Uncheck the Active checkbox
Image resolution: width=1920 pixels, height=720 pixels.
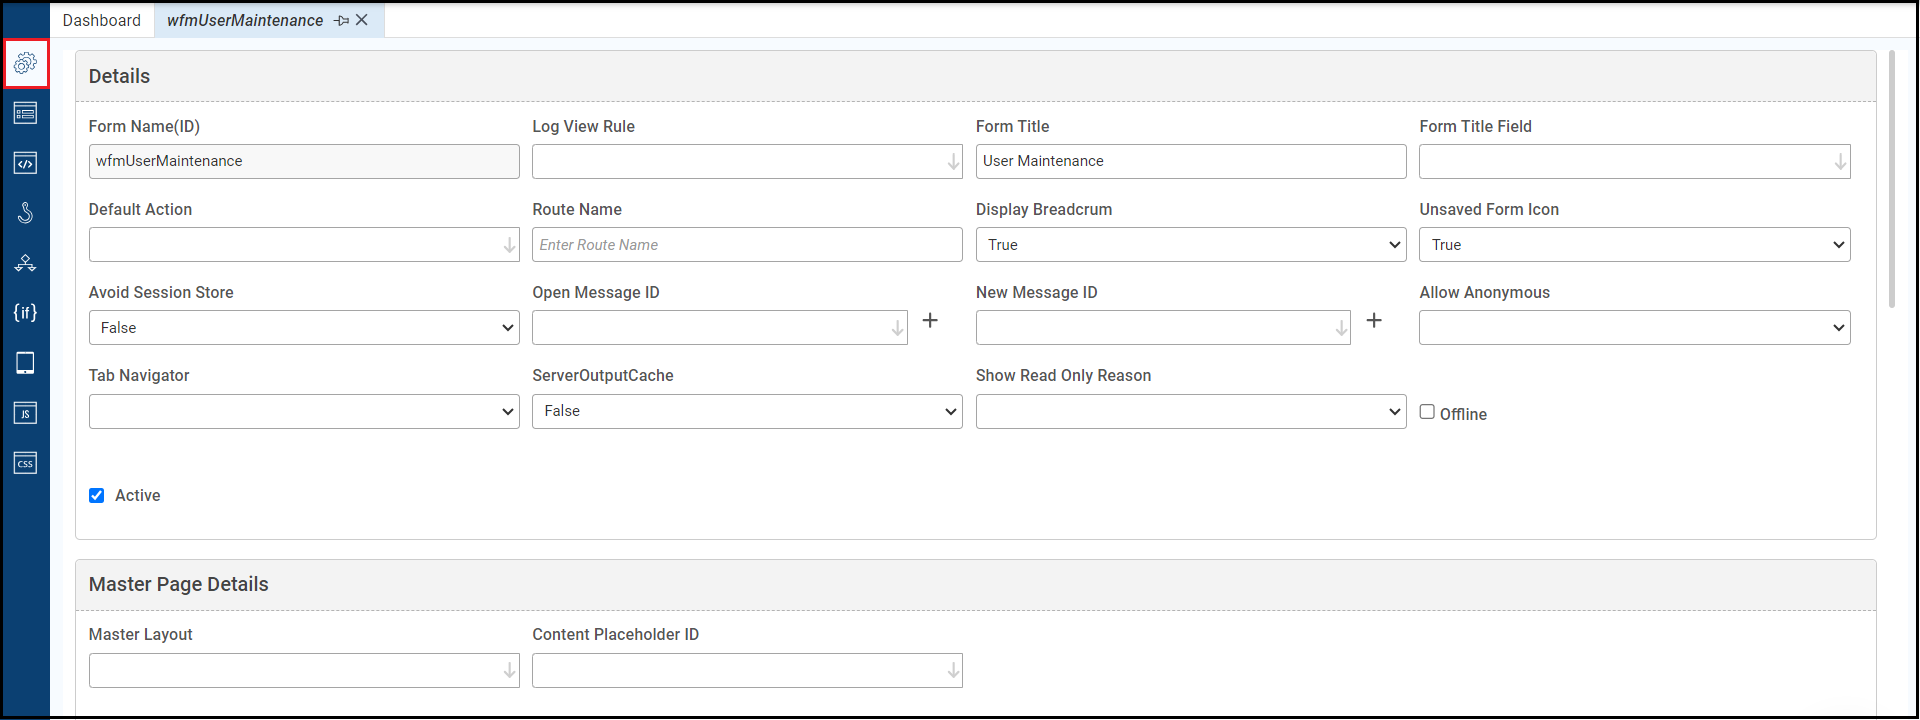[x=97, y=496]
